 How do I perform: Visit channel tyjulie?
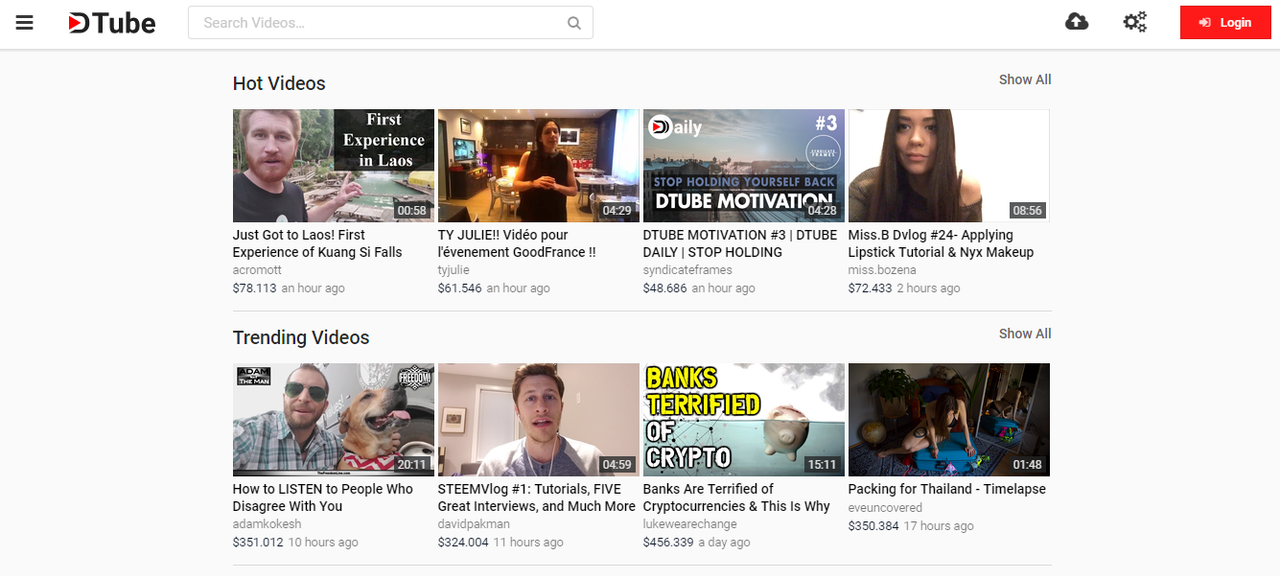tap(454, 270)
